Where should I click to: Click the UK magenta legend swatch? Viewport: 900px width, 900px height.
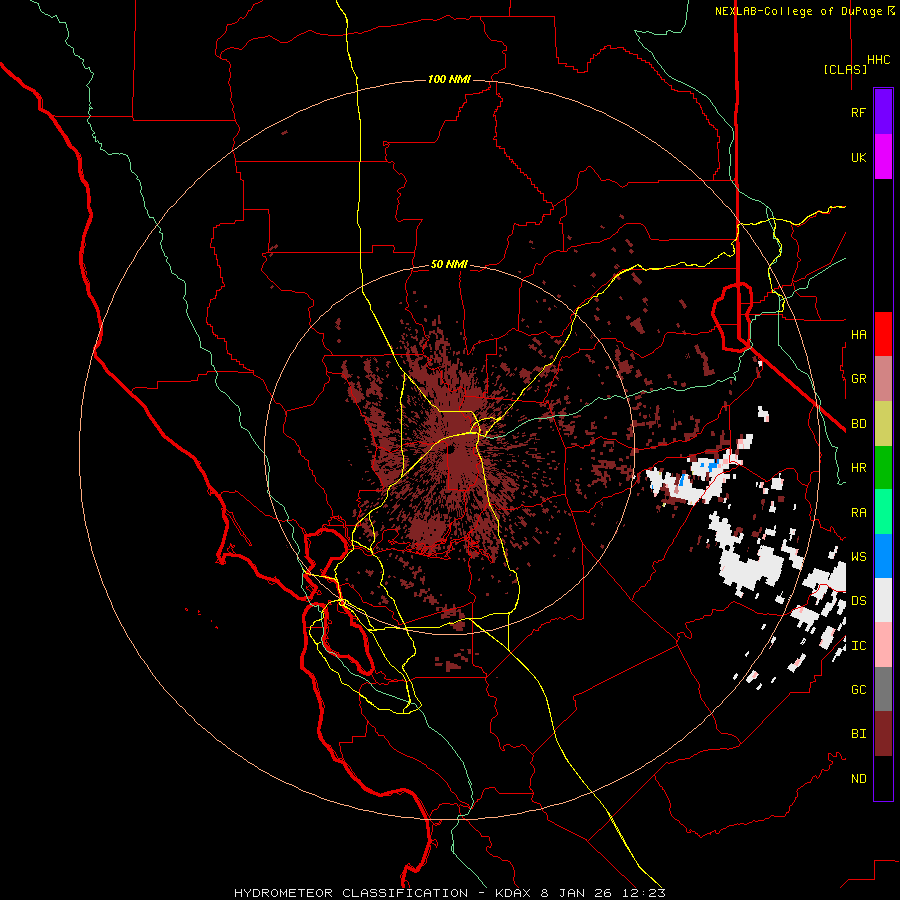pyautogui.click(x=883, y=157)
